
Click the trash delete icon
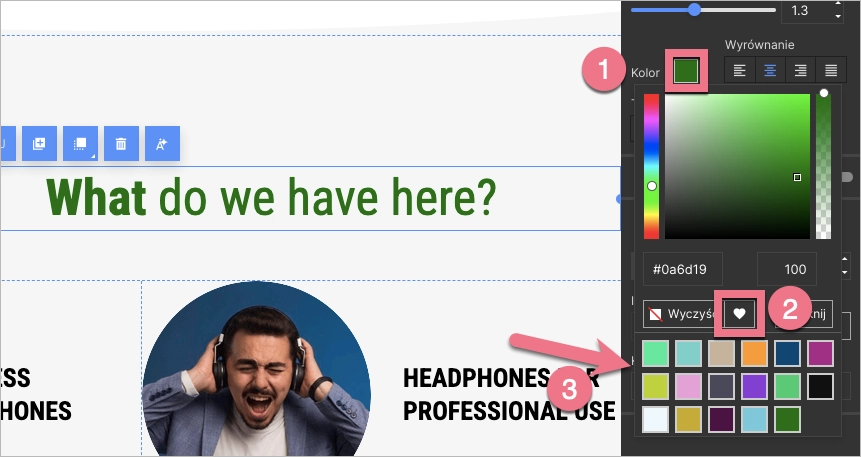(121, 143)
